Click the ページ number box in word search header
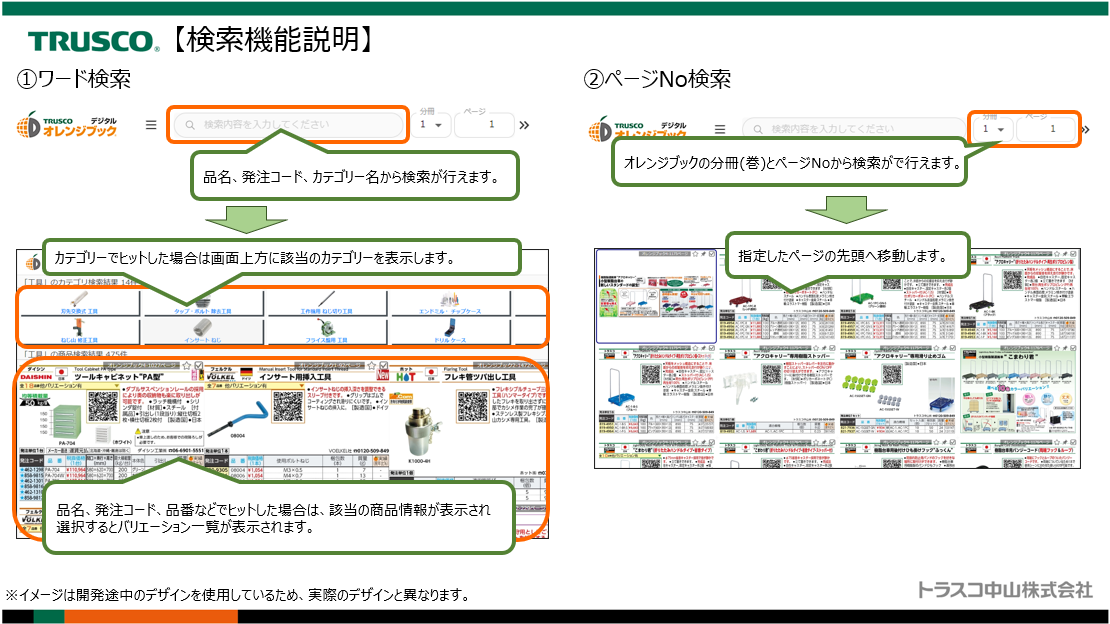 [x=484, y=125]
